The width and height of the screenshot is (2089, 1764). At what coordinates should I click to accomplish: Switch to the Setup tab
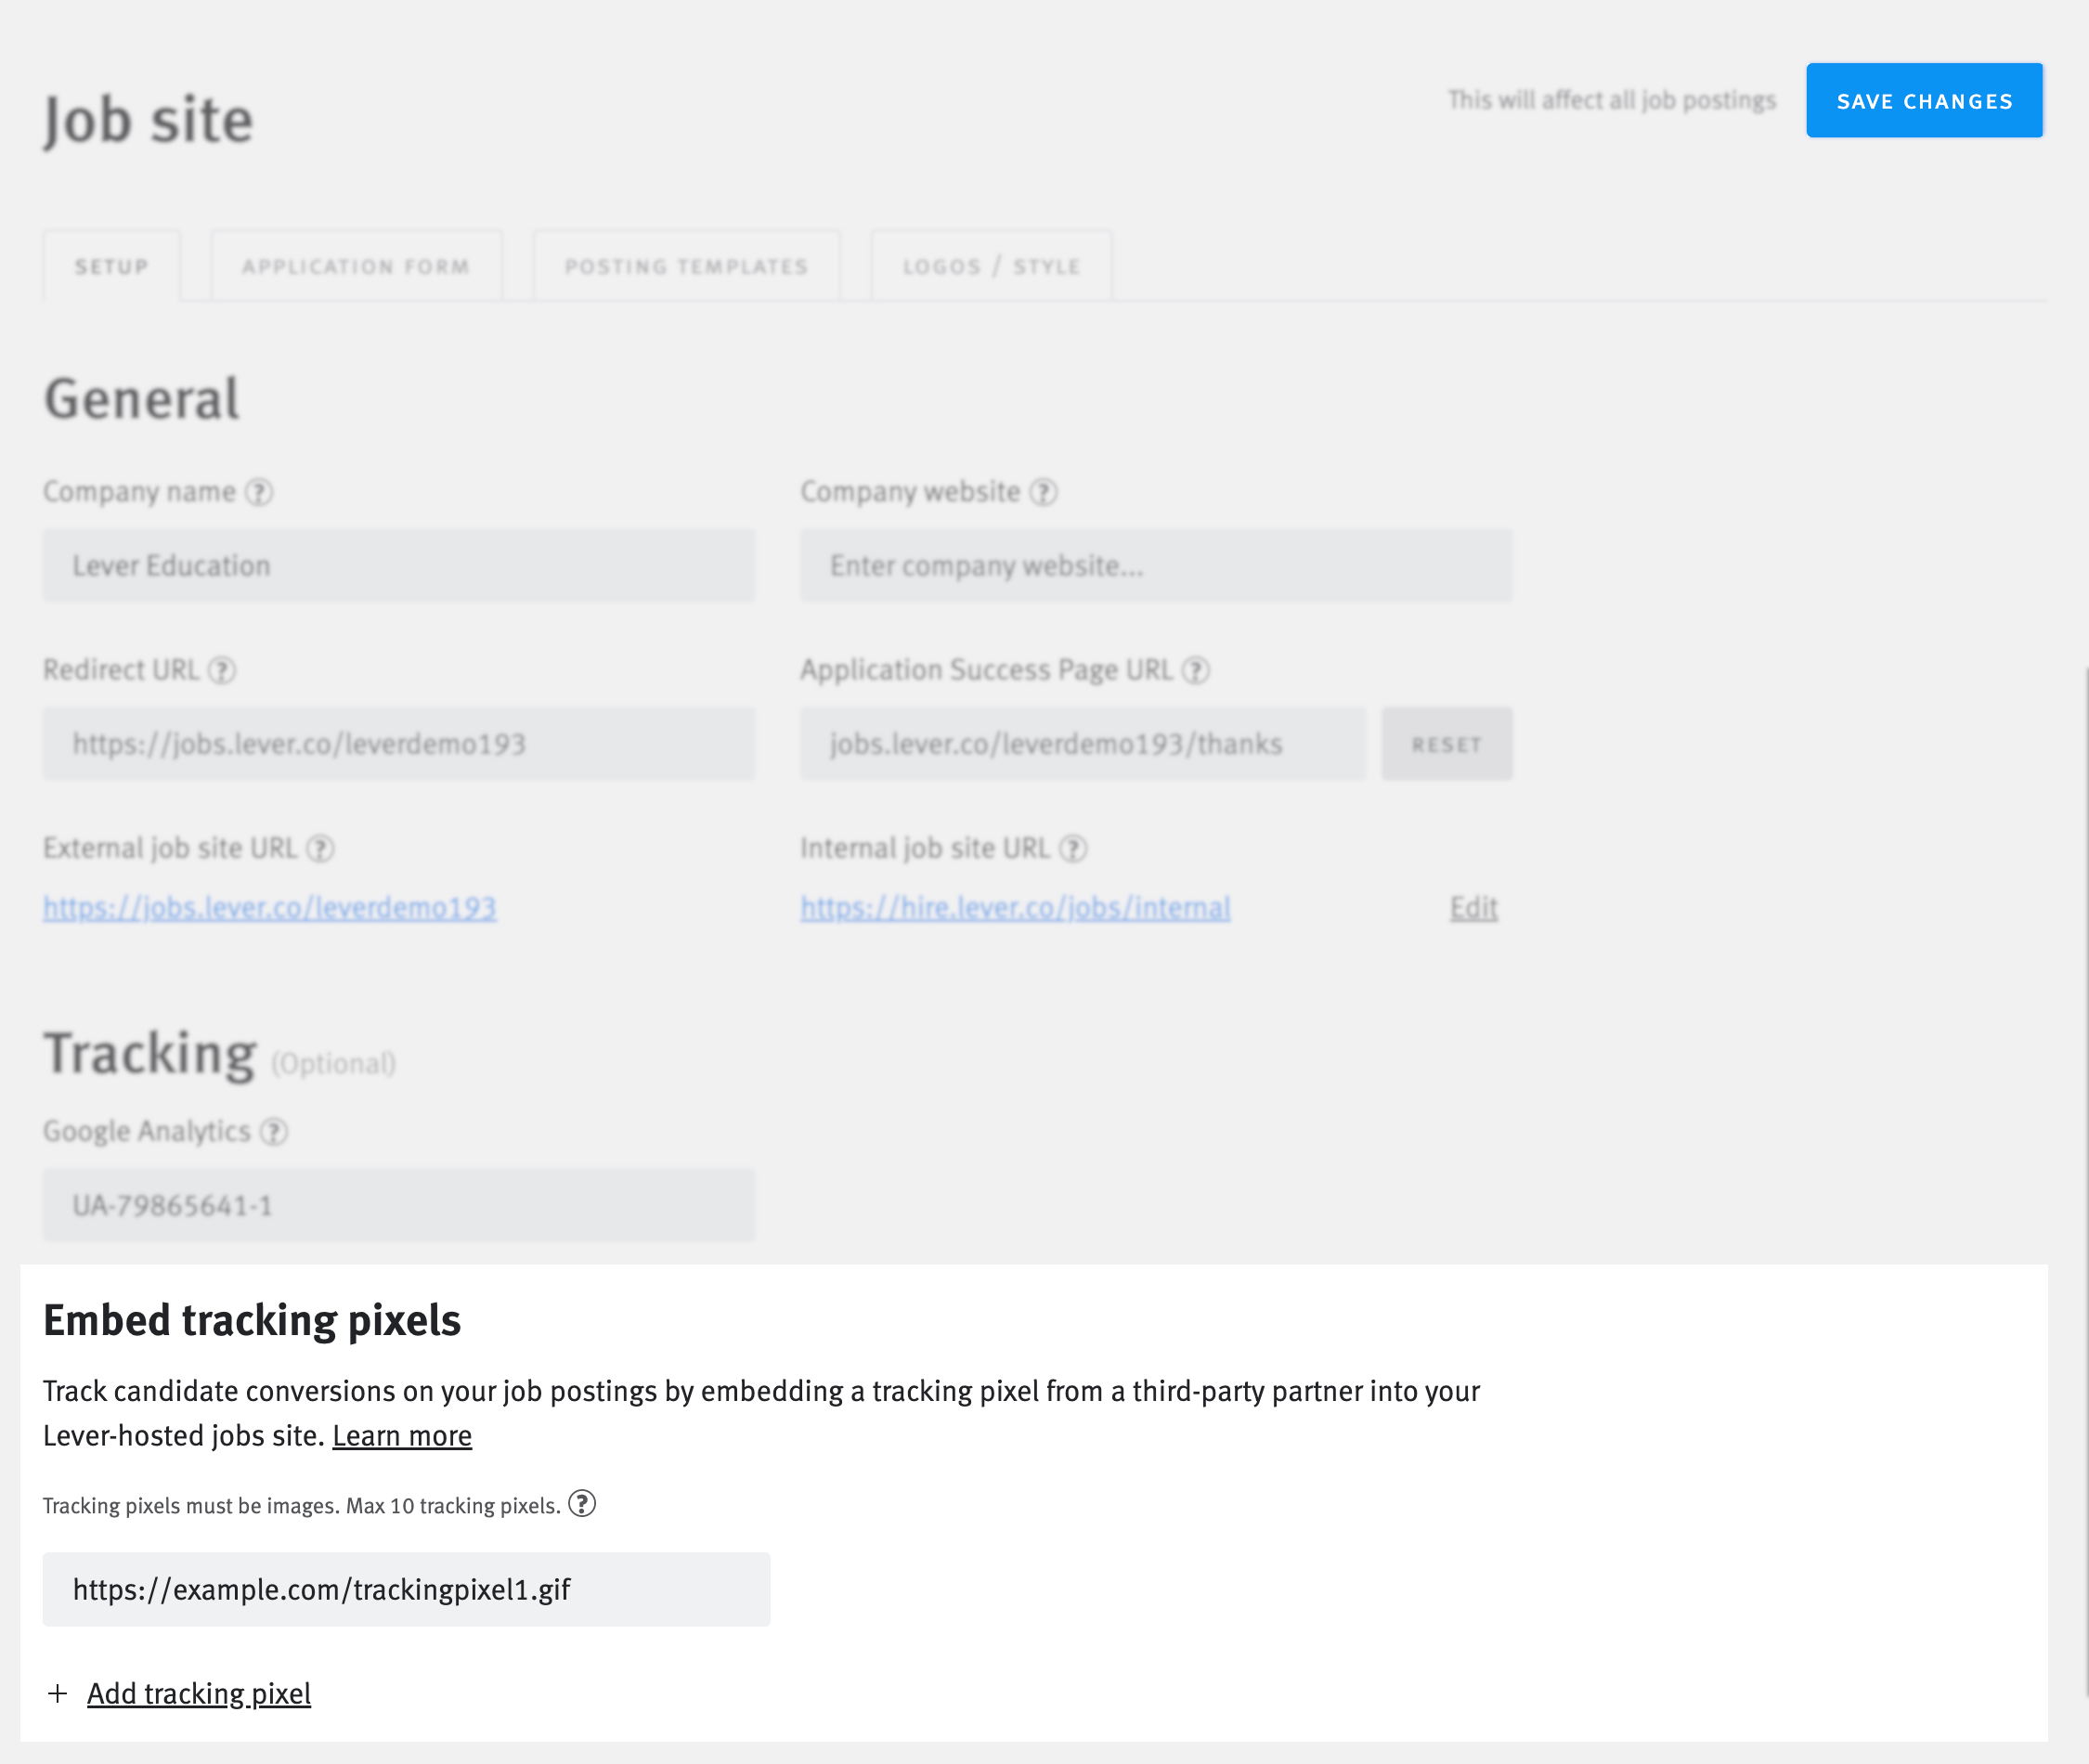click(110, 265)
